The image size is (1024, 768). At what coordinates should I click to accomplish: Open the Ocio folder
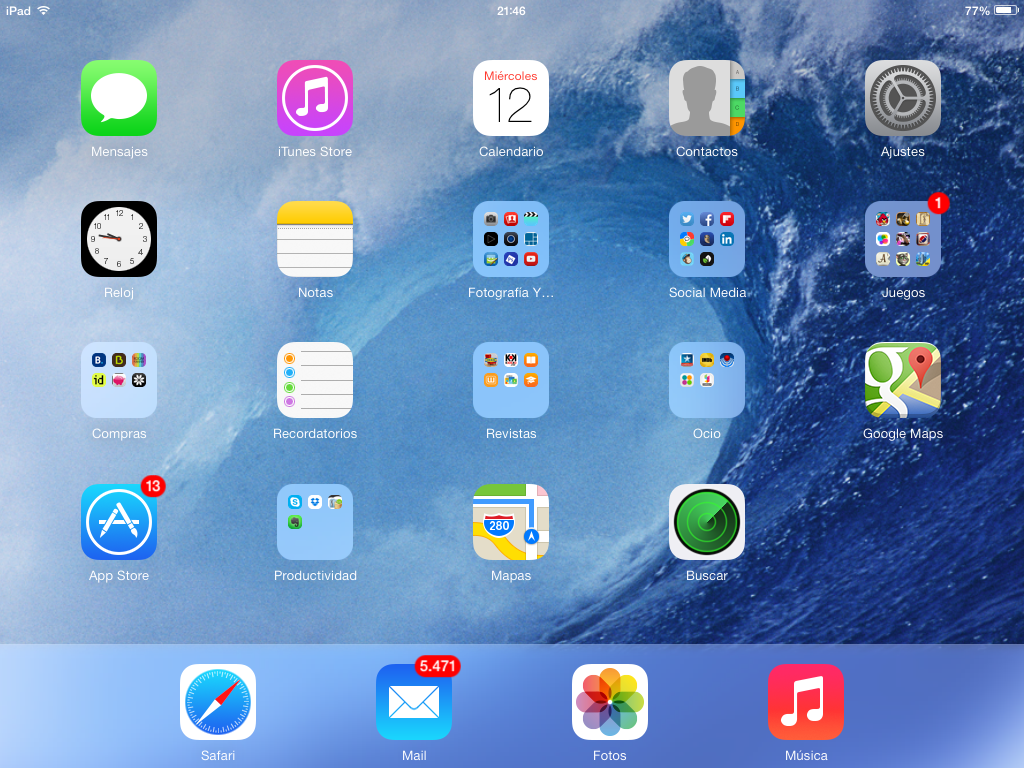(707, 380)
